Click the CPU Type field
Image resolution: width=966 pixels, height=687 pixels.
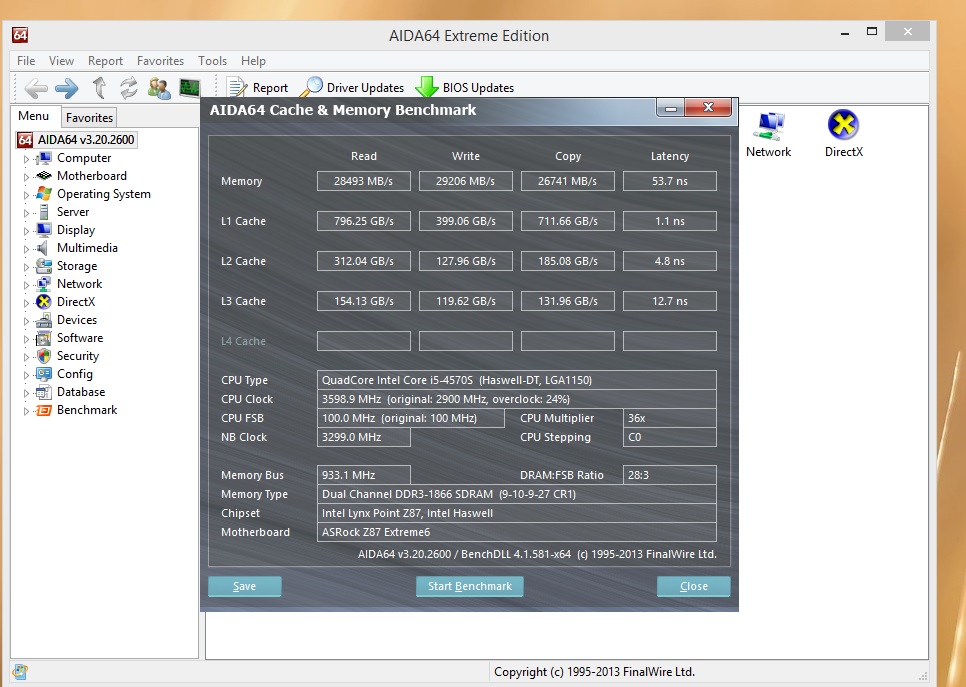click(516, 380)
